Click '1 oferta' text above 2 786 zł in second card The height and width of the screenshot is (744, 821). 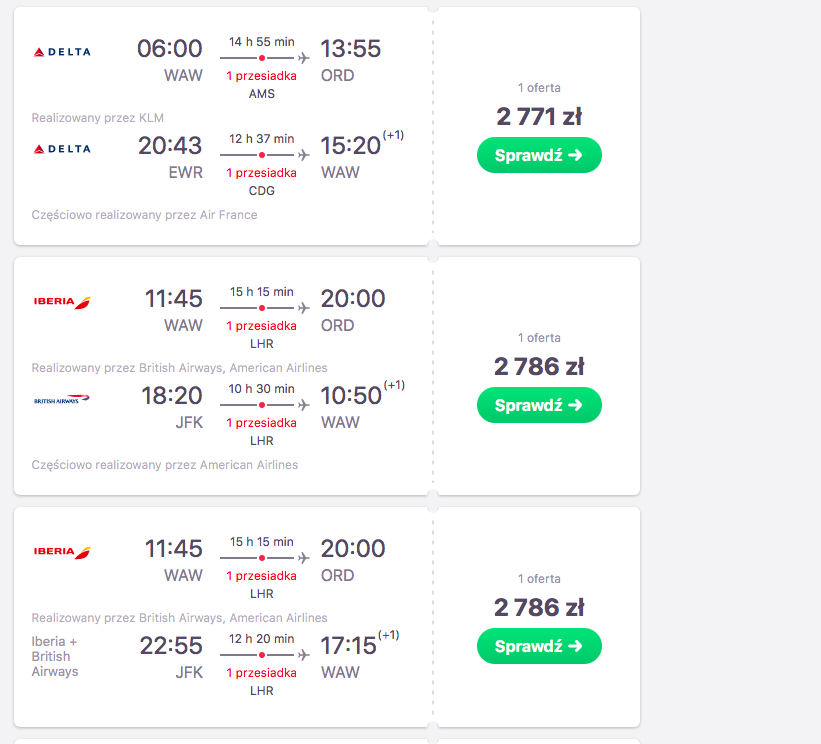539,338
